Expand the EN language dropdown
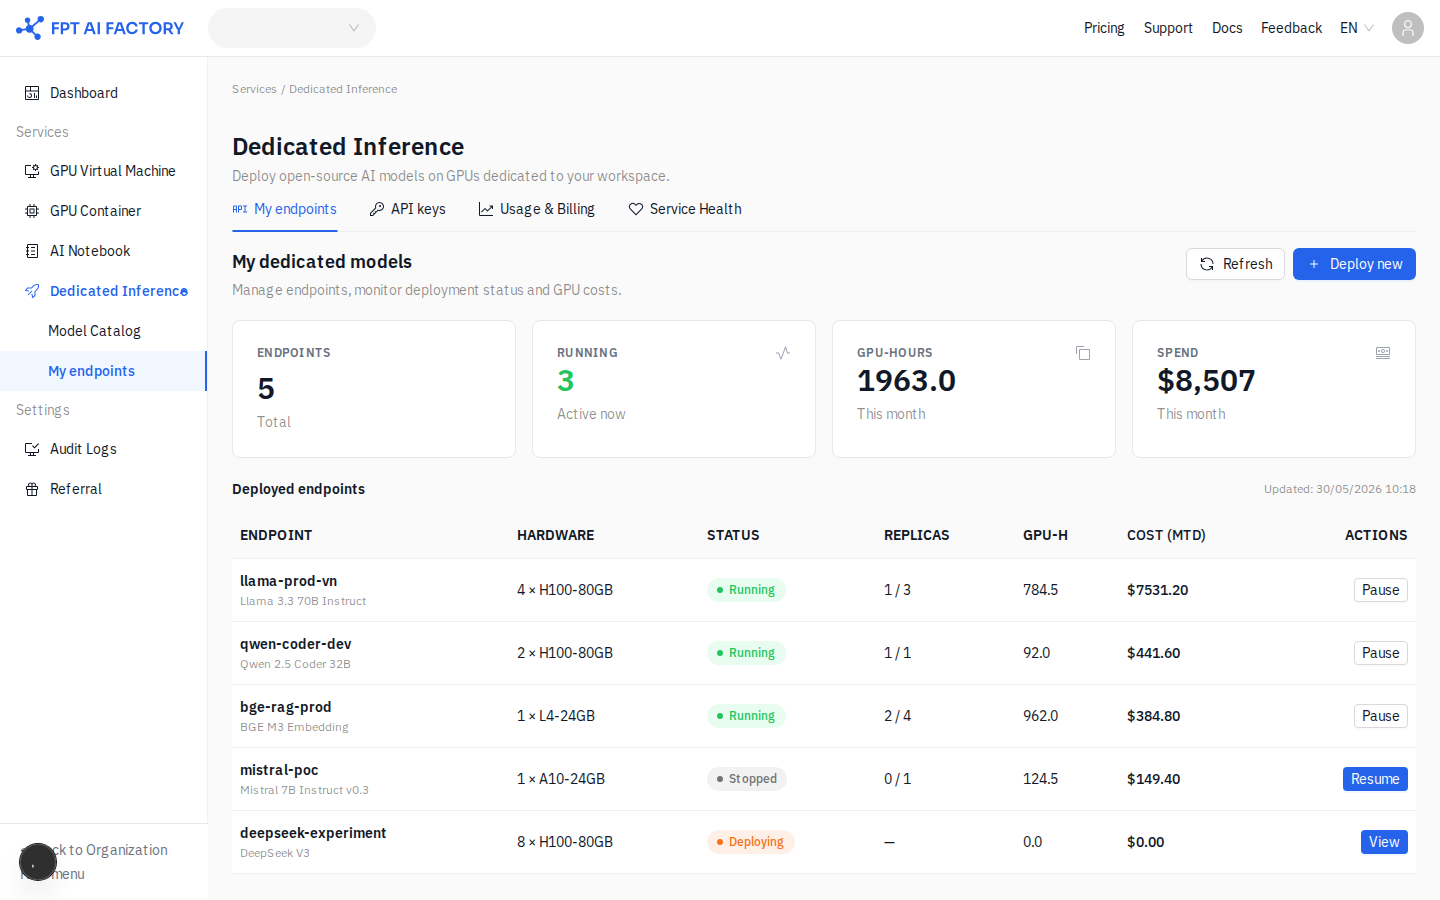Image resolution: width=1440 pixels, height=900 pixels. [x=1357, y=28]
